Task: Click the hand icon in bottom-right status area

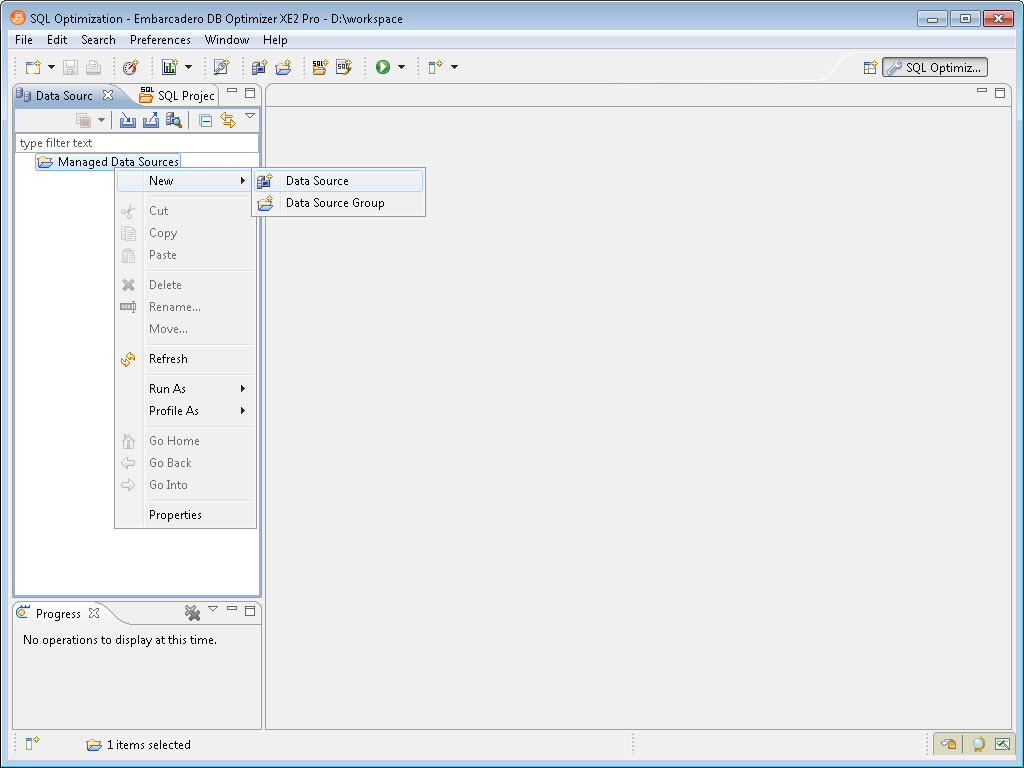Action: pos(948,744)
